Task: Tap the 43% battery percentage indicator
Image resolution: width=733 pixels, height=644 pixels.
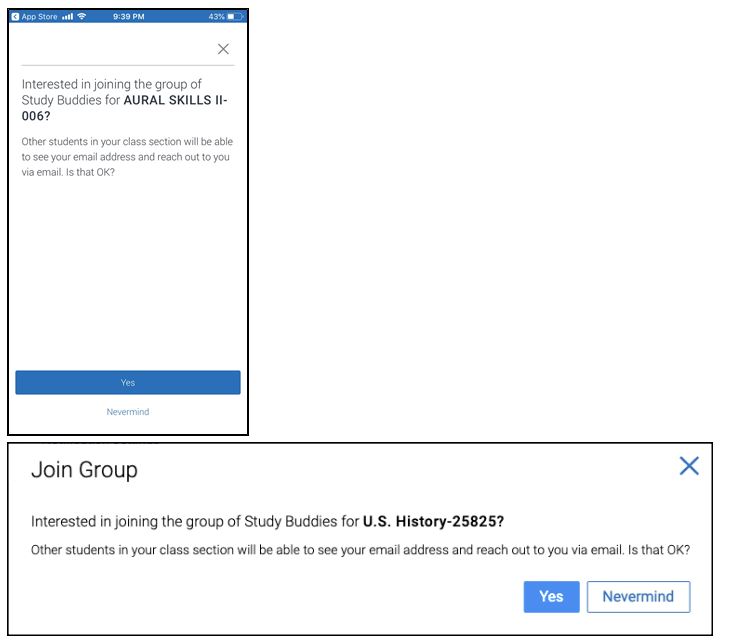Action: tap(216, 17)
